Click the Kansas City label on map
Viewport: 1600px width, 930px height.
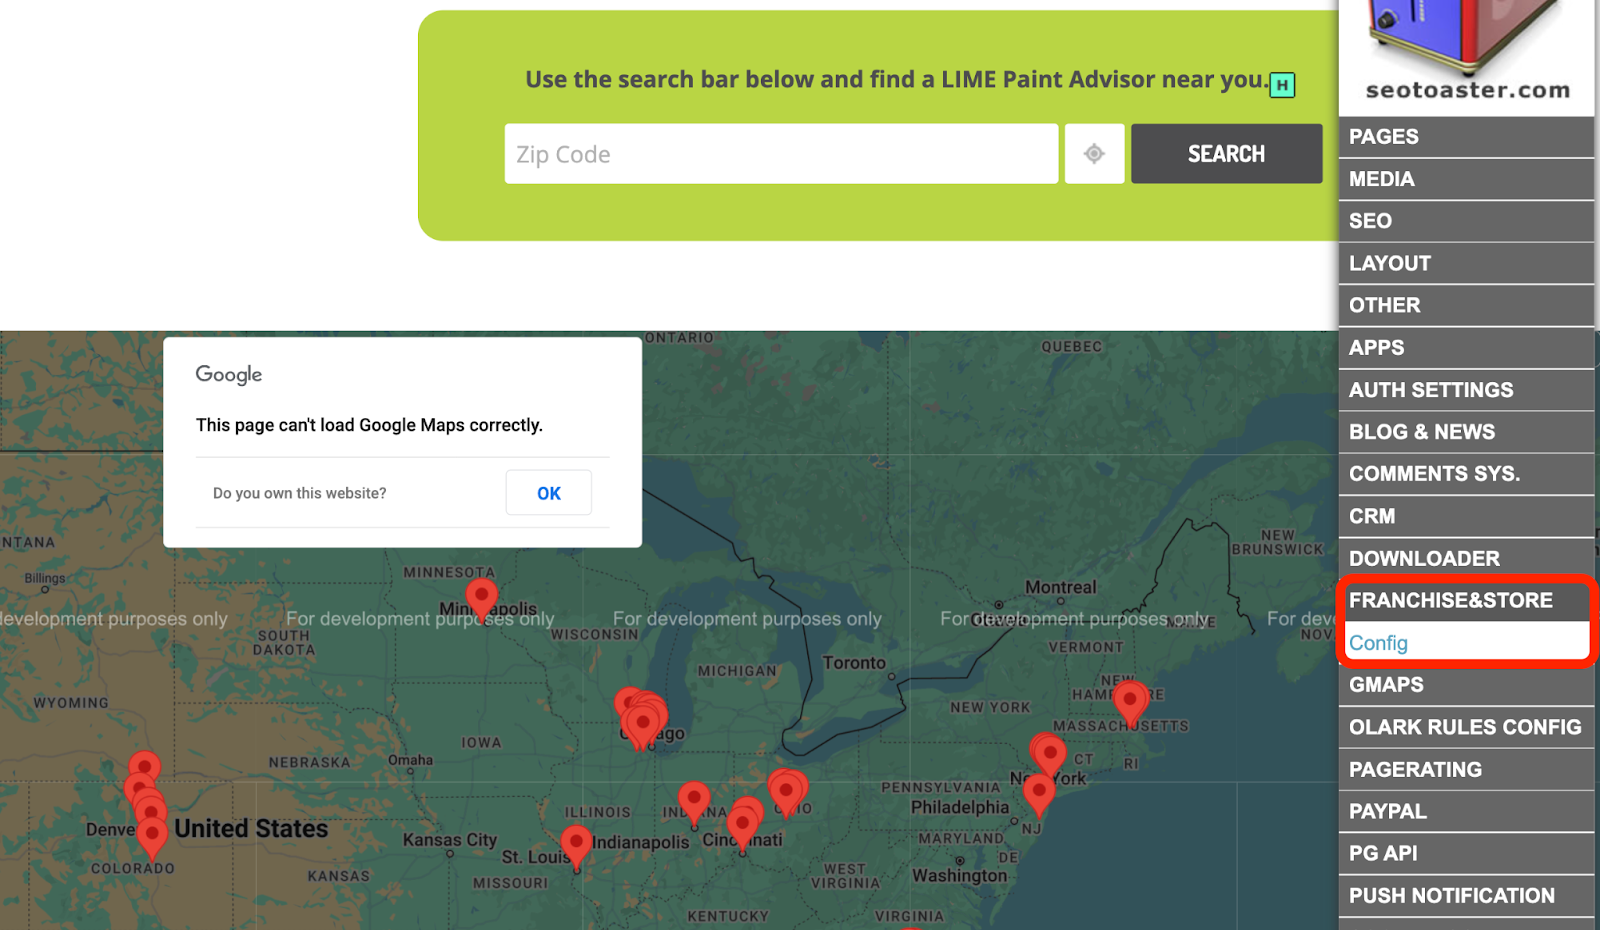[450, 840]
